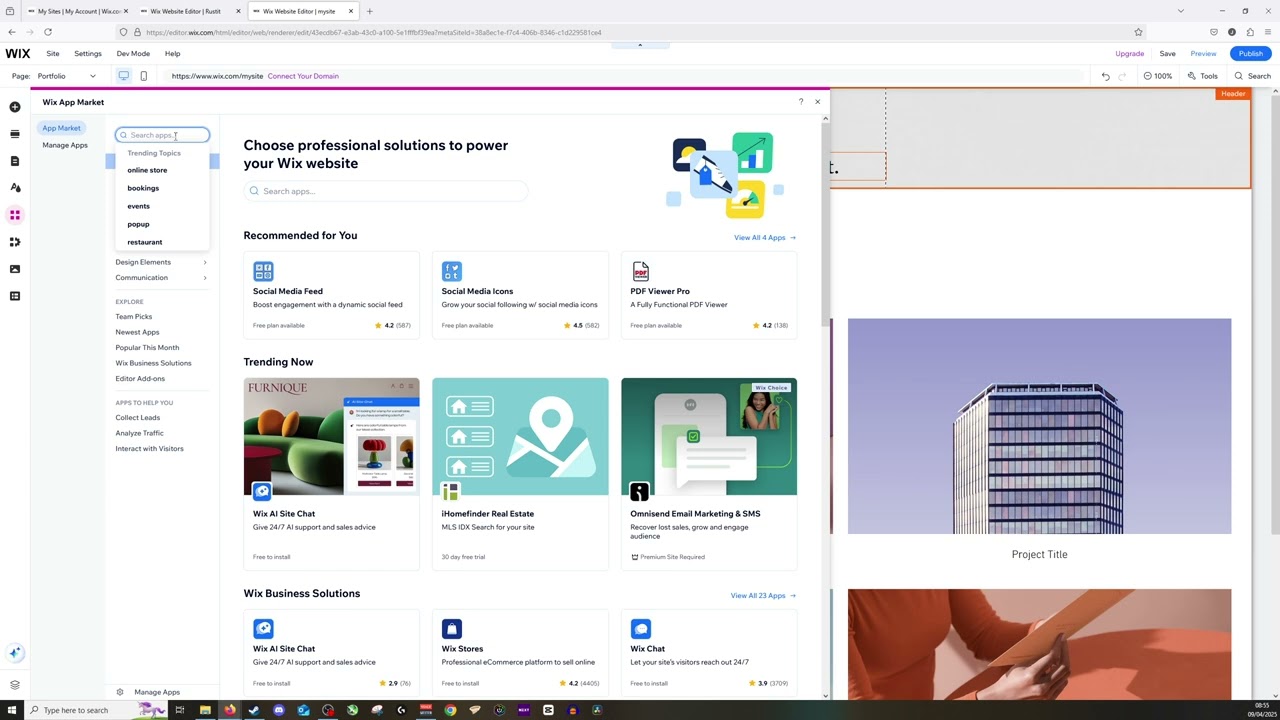The width and height of the screenshot is (1280, 720).
Task: Click the App Market sidebar icon
Action: coord(15,215)
